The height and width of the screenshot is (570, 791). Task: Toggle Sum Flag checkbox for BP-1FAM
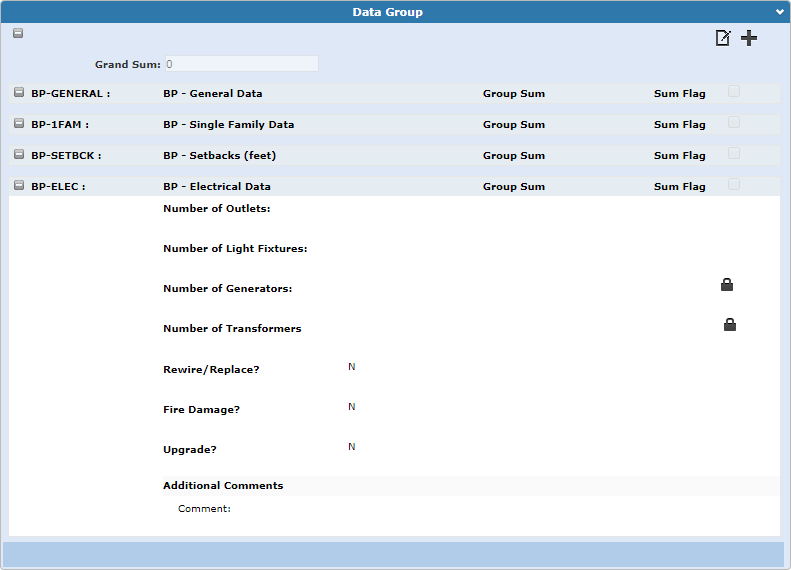point(734,123)
